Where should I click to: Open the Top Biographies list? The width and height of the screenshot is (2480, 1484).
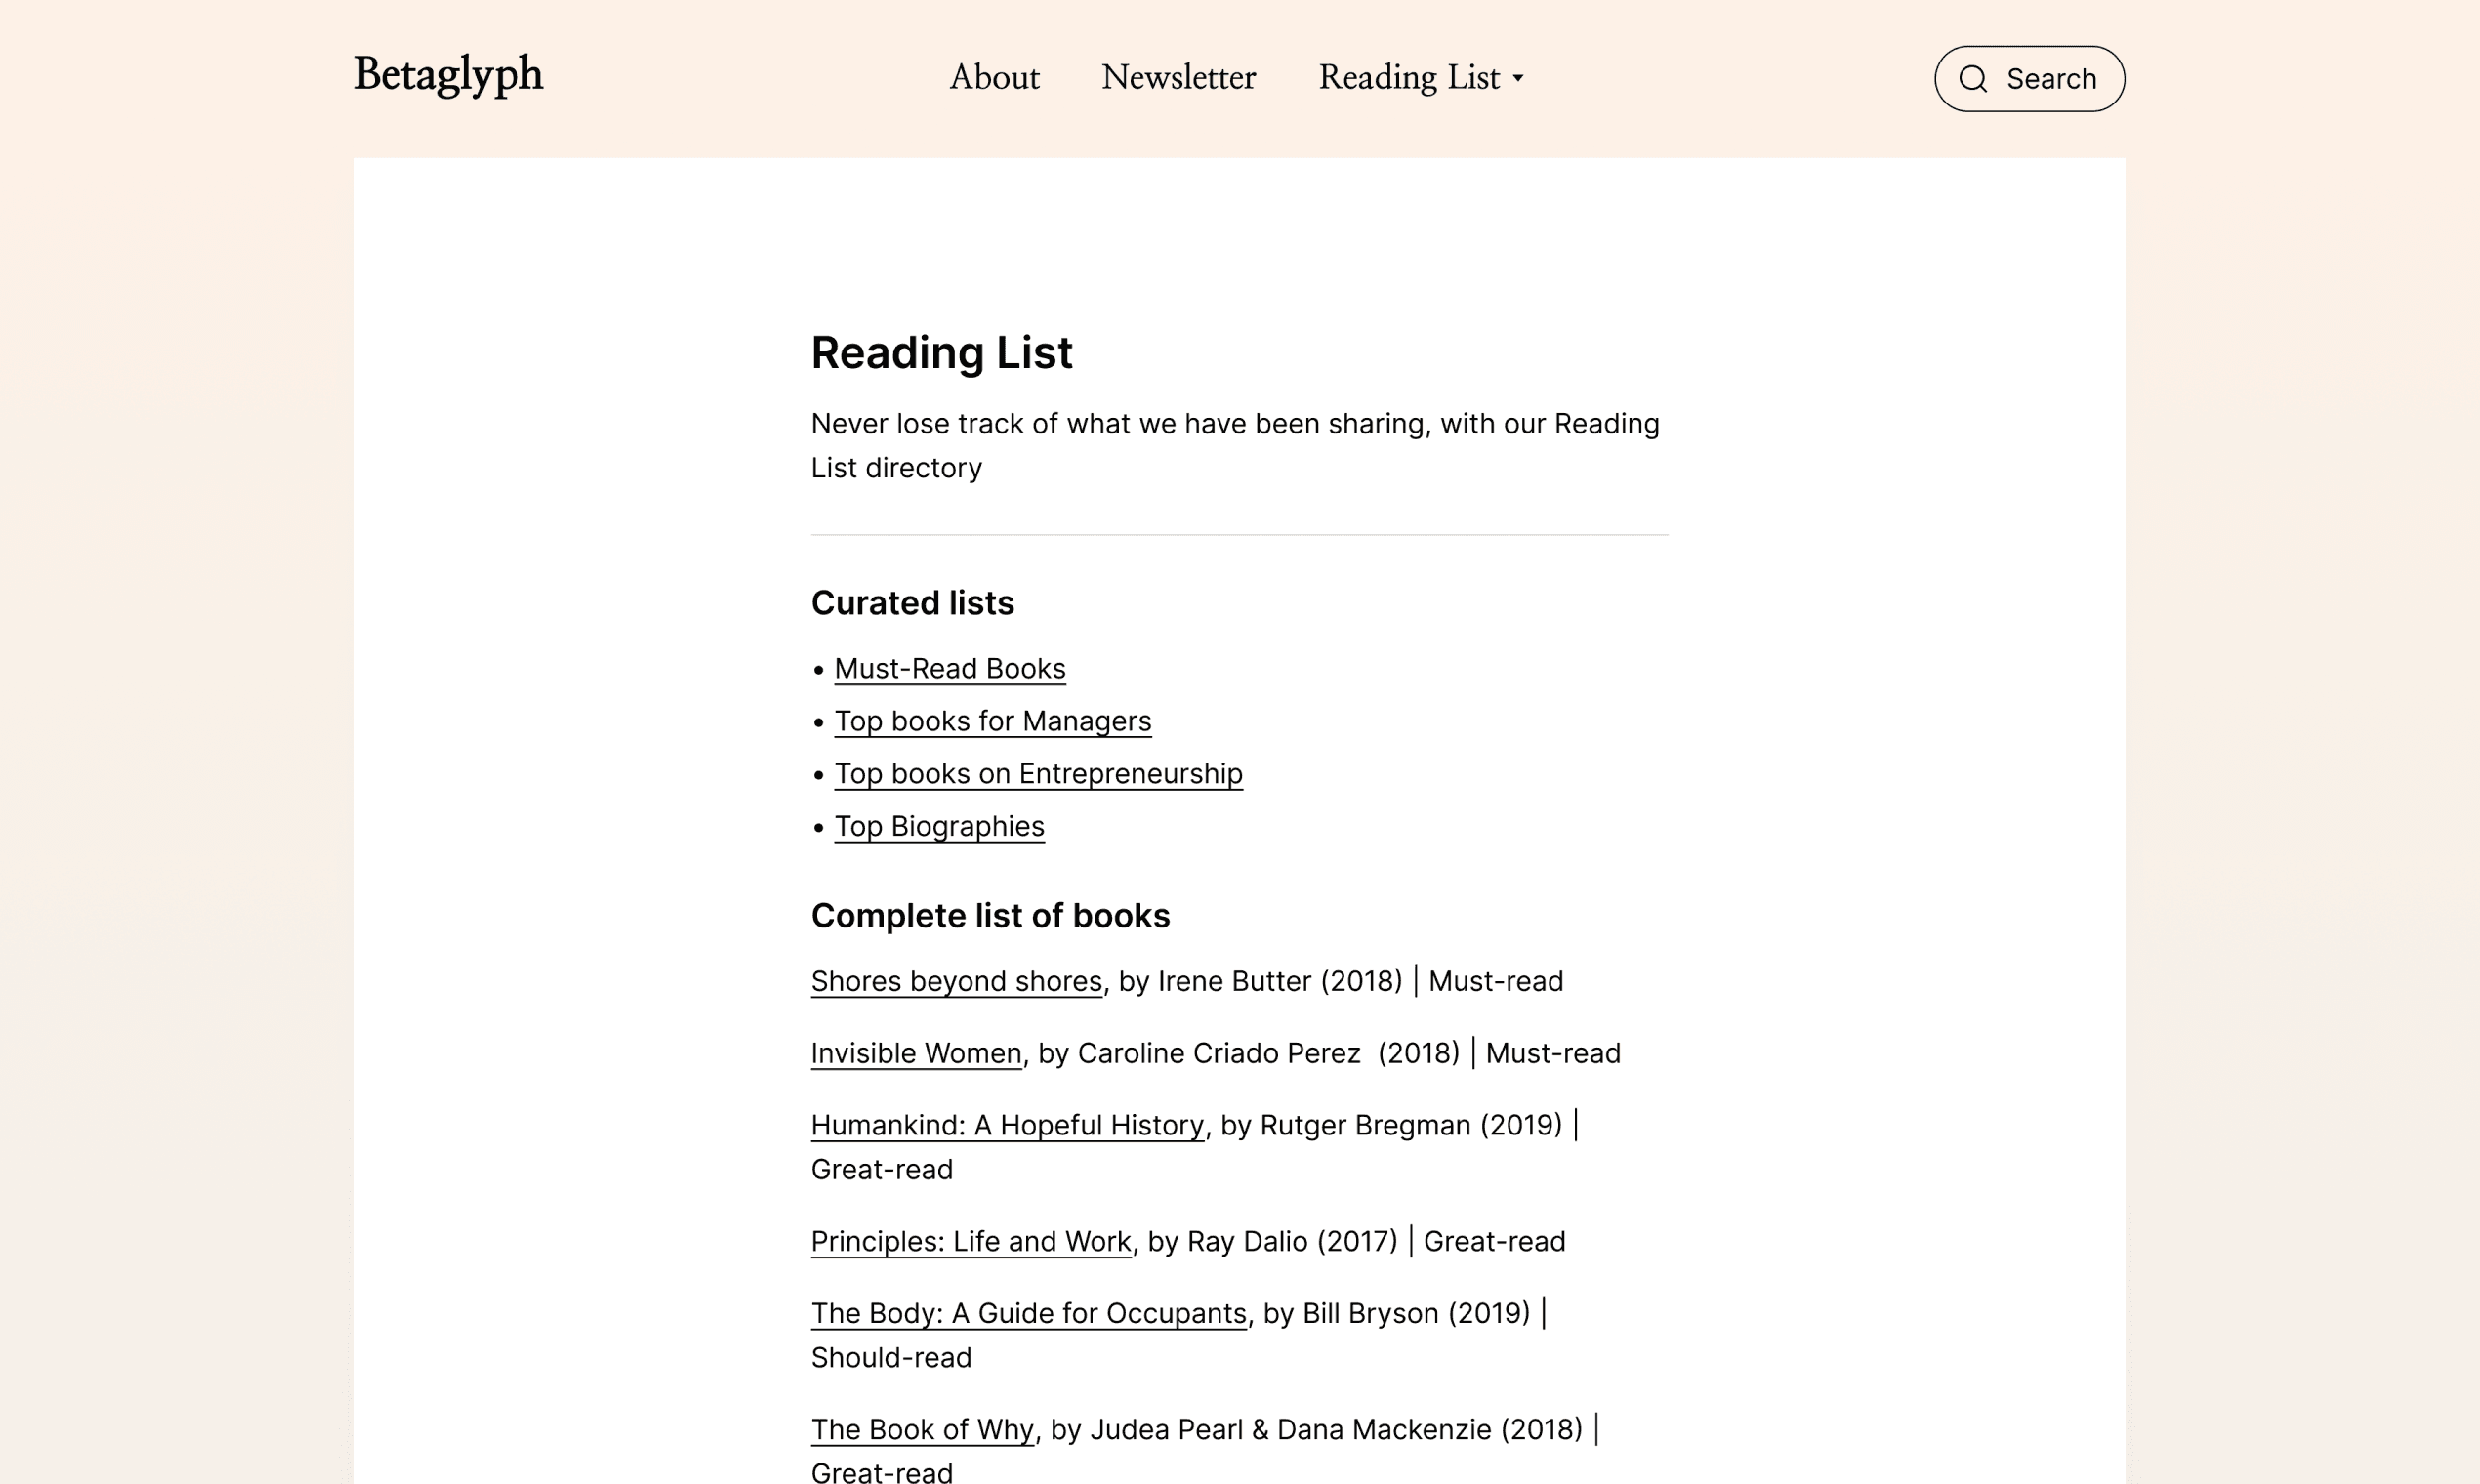point(939,826)
